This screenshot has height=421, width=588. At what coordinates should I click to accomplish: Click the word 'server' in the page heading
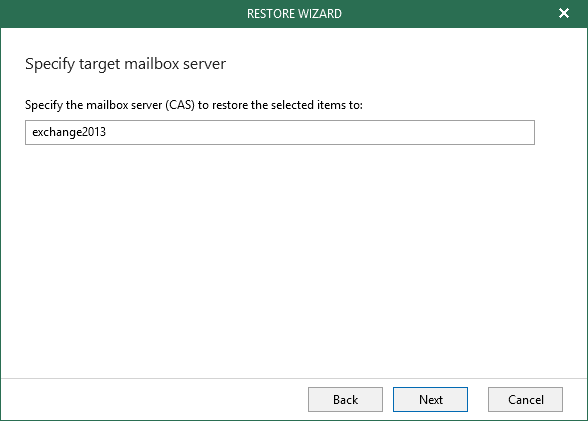(204, 64)
